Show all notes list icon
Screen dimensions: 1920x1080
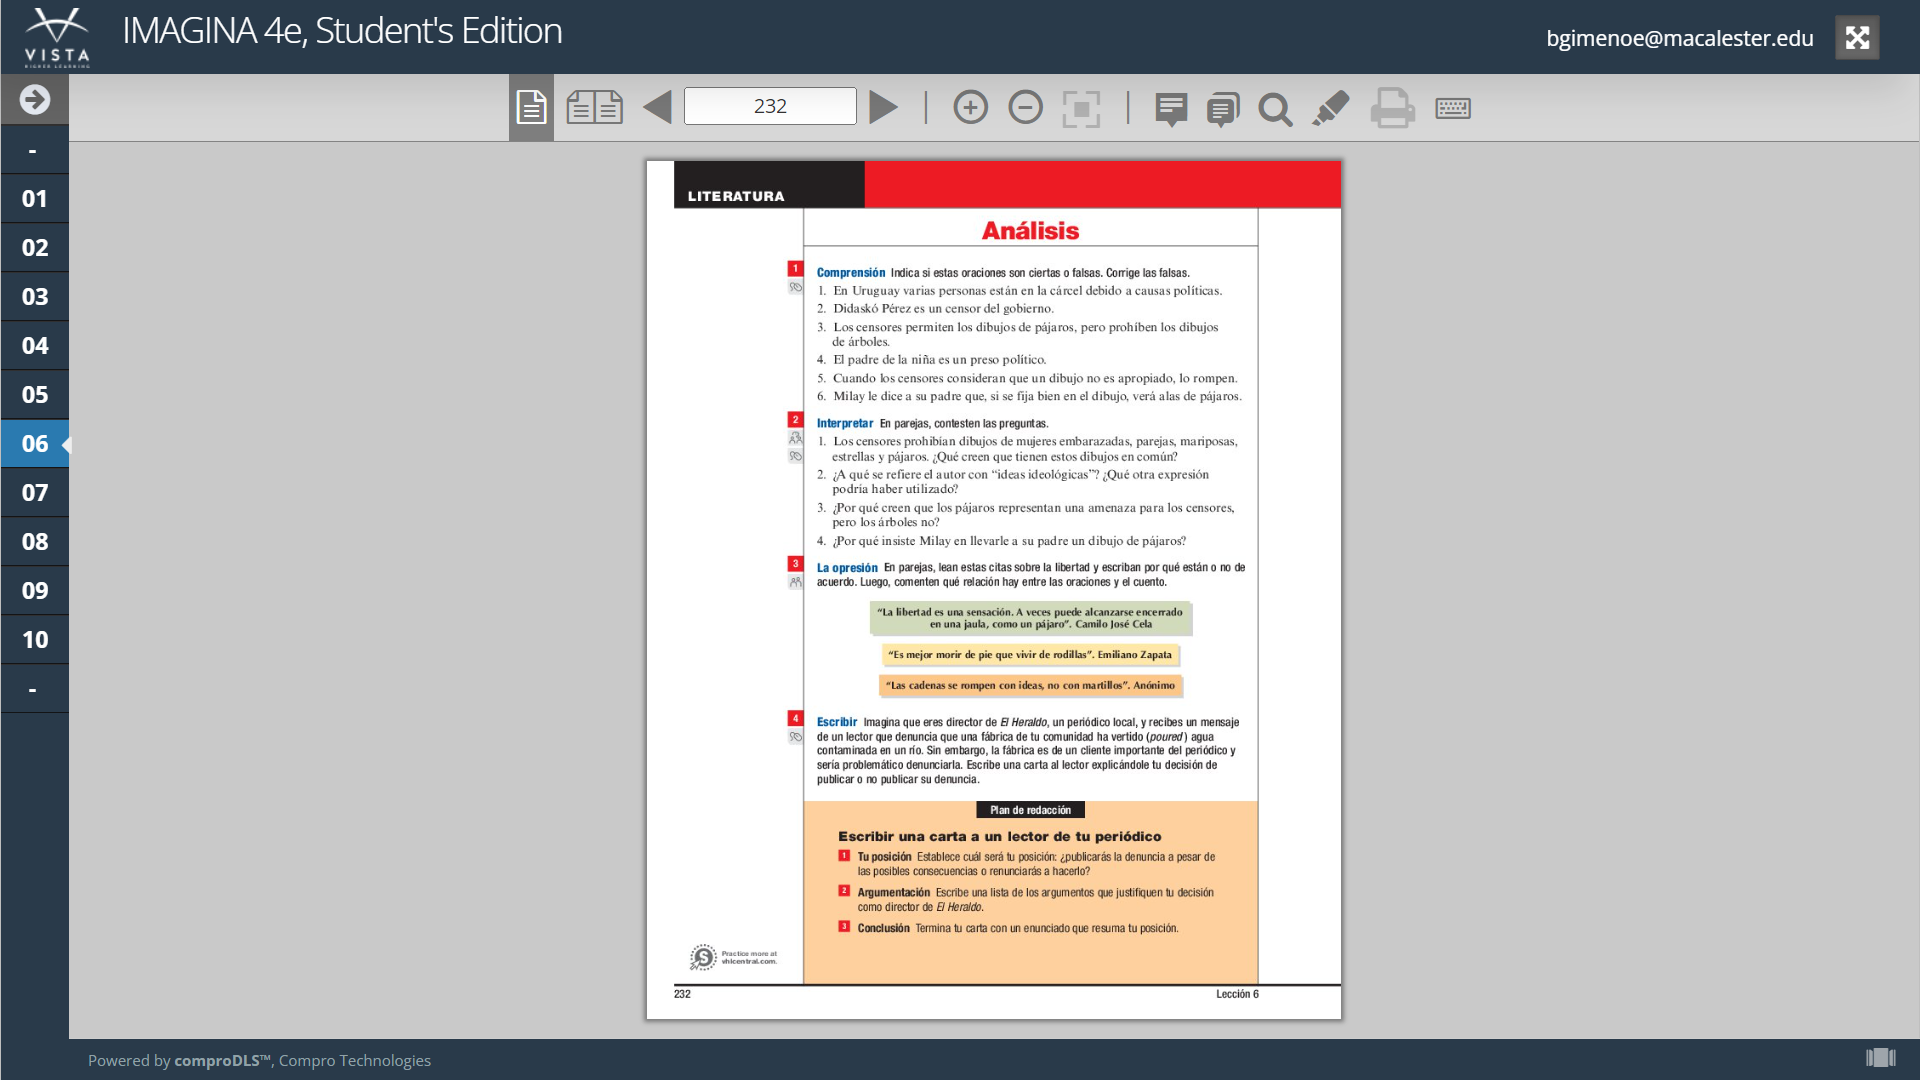[1223, 108]
